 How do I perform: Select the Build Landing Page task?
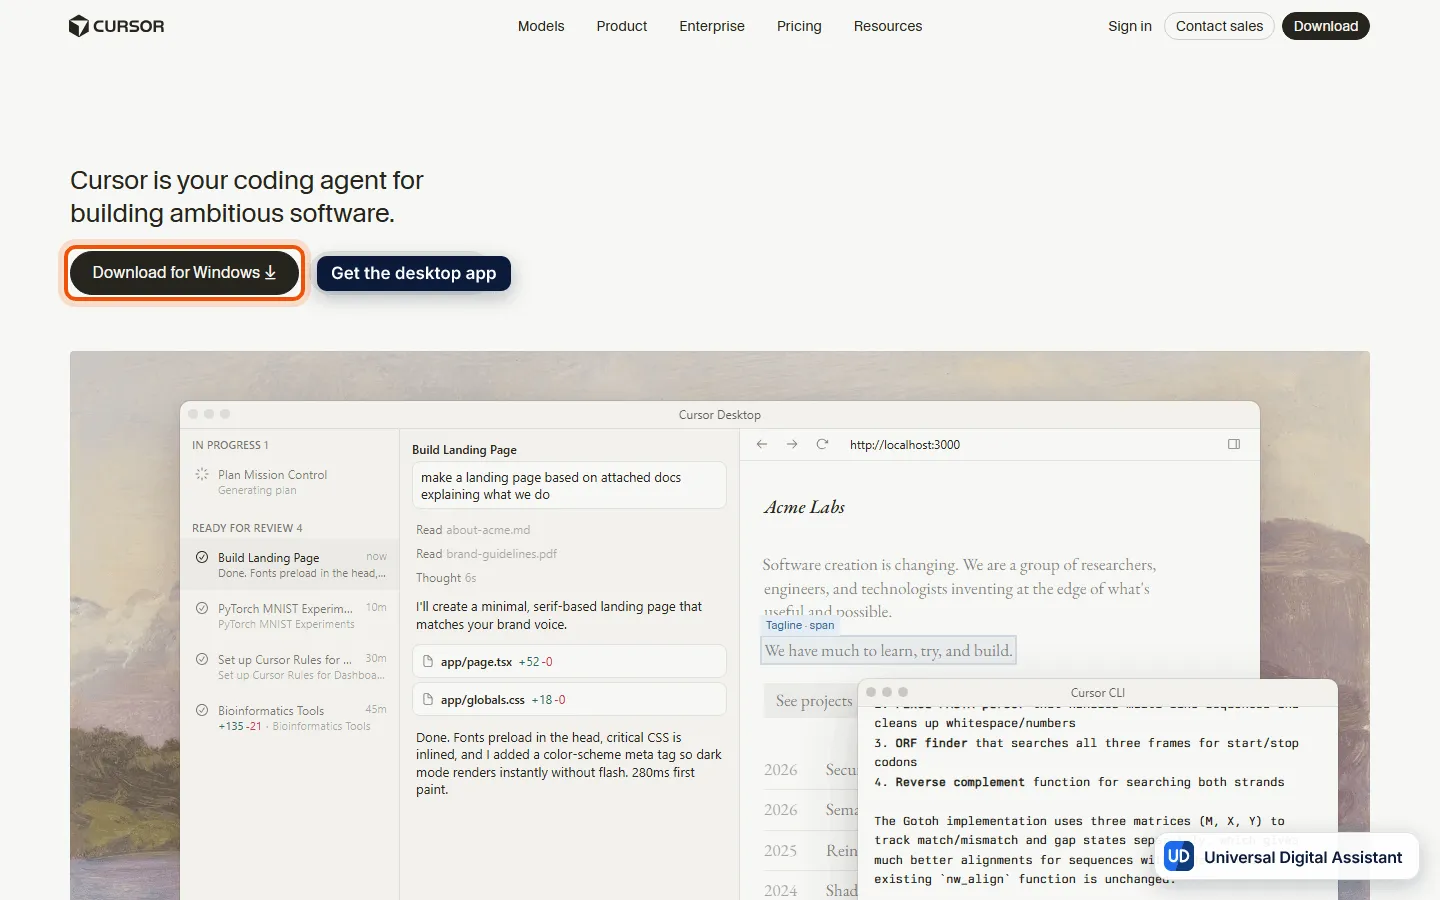click(x=289, y=565)
